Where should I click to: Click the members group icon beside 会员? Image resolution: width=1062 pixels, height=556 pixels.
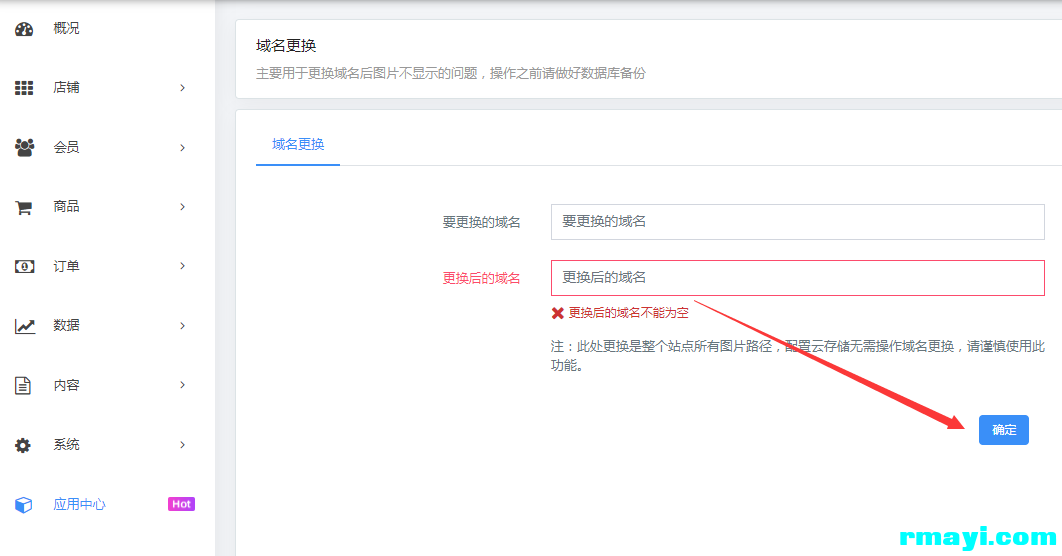pos(24,147)
